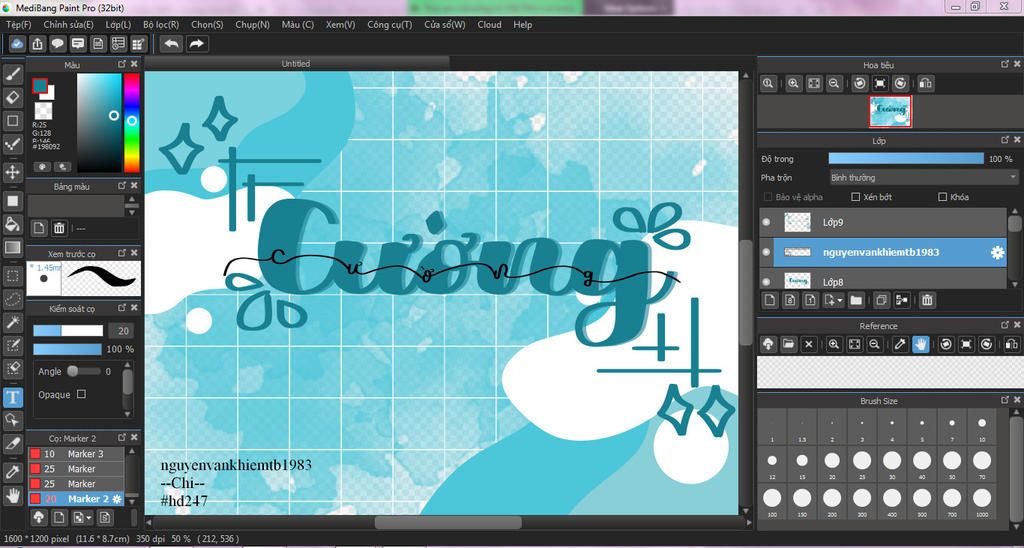Screen dimensions: 1024x548
Task: Pop out the Bảng màu panel
Action: [121, 185]
